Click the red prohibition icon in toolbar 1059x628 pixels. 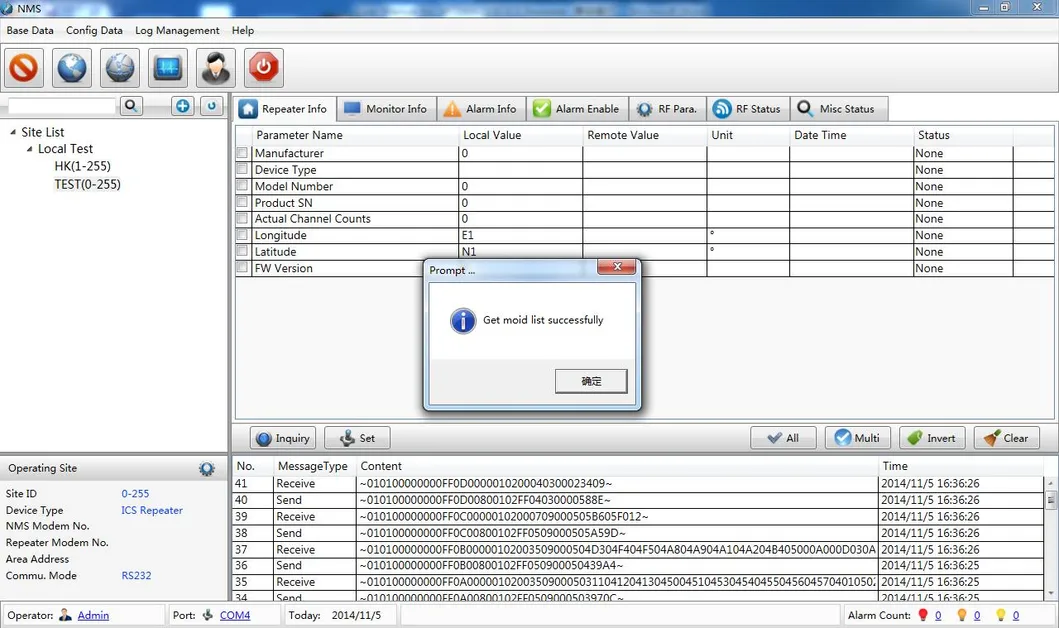[24, 68]
